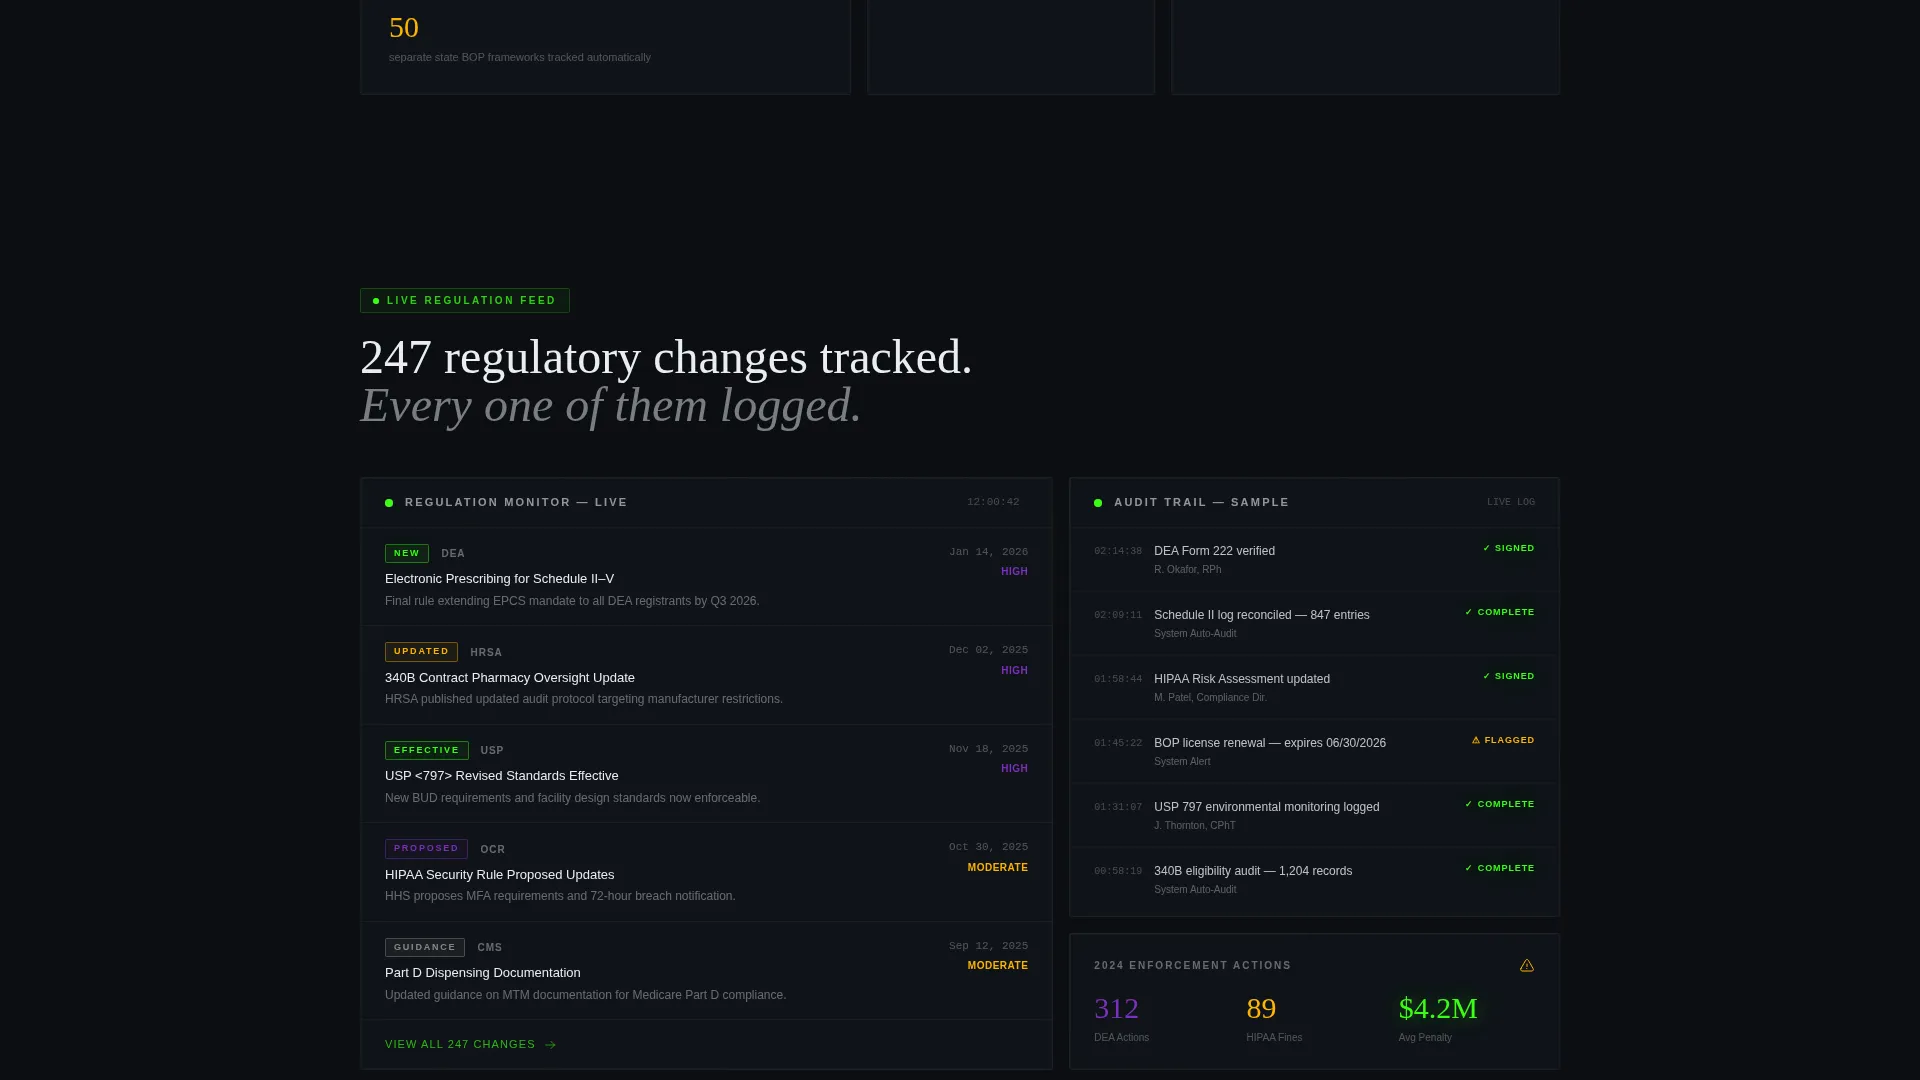The image size is (1920, 1080).
Task: Open 340B eligibility audit — 1,204 records entry
Action: (x=1314, y=880)
